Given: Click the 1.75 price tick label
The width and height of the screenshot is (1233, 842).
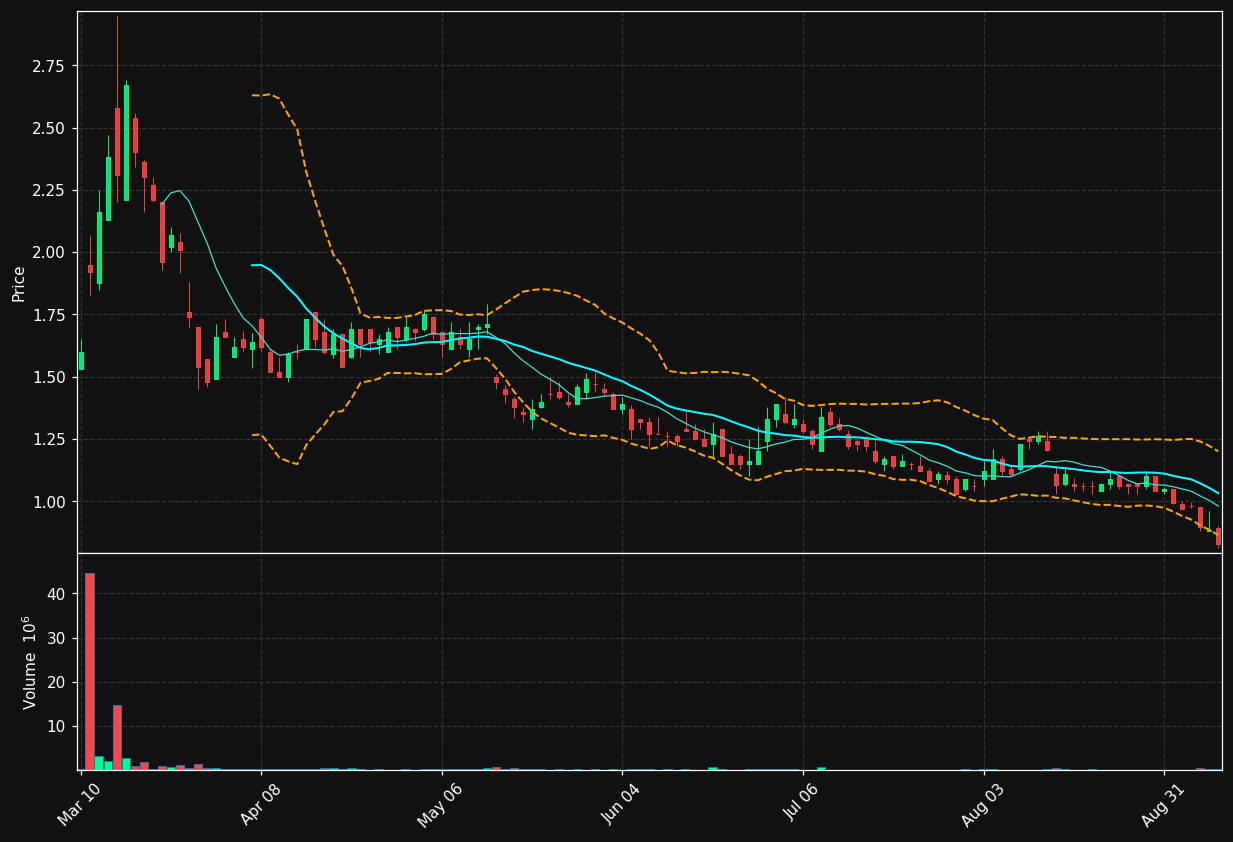Looking at the screenshot, I should point(47,315).
